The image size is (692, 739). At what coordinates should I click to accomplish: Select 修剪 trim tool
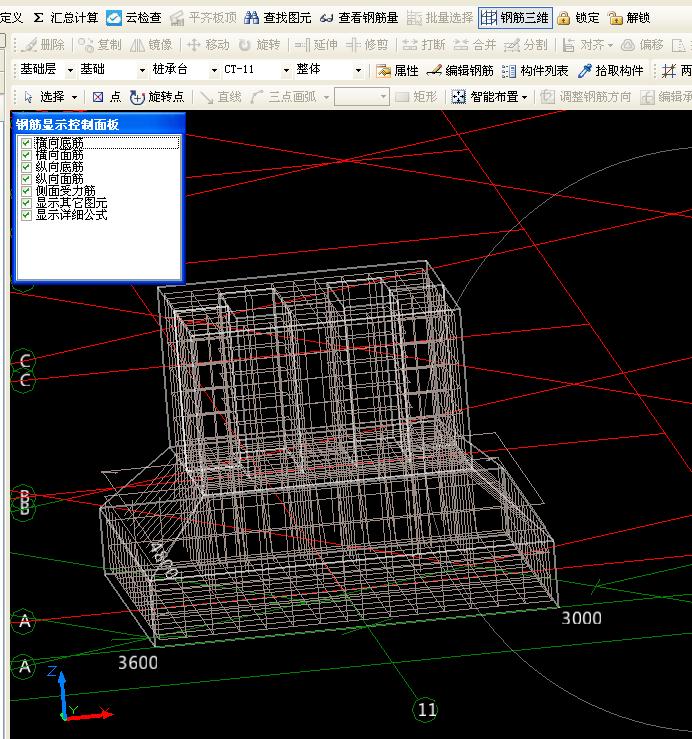click(x=367, y=45)
